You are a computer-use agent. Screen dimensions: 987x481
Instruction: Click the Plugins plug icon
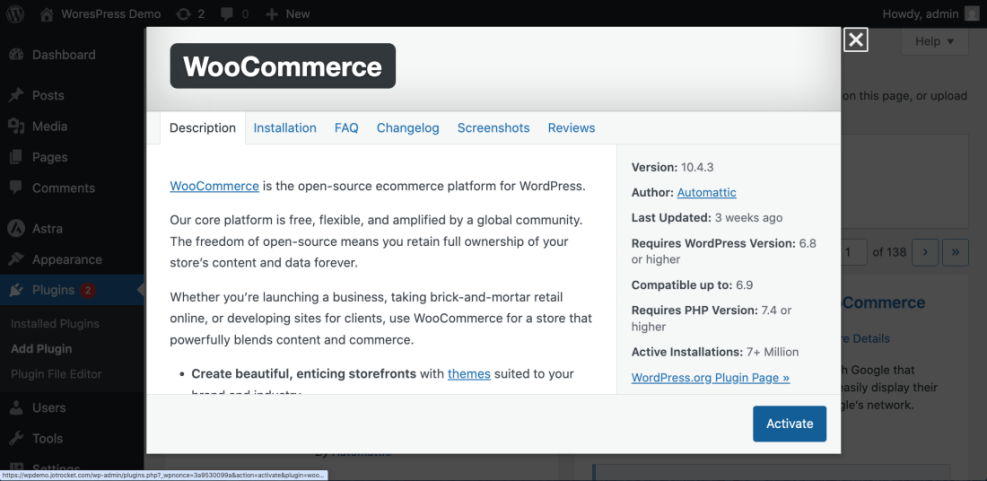[x=16, y=290]
